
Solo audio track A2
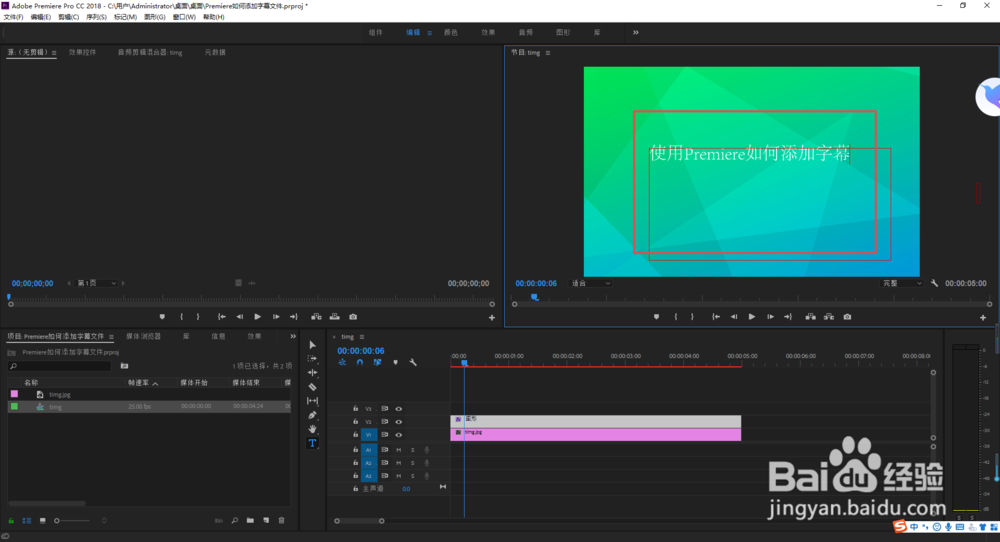point(413,463)
